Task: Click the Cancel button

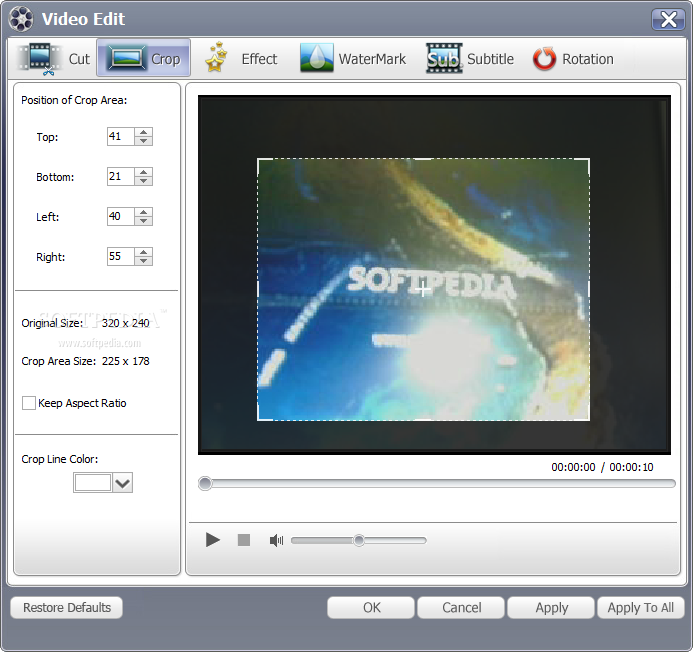Action: pos(461,607)
